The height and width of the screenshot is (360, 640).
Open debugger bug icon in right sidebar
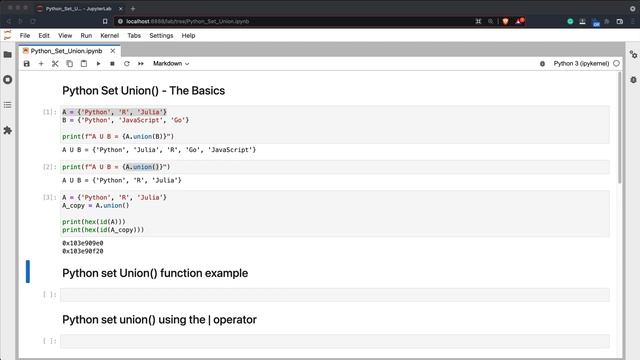click(x=633, y=80)
